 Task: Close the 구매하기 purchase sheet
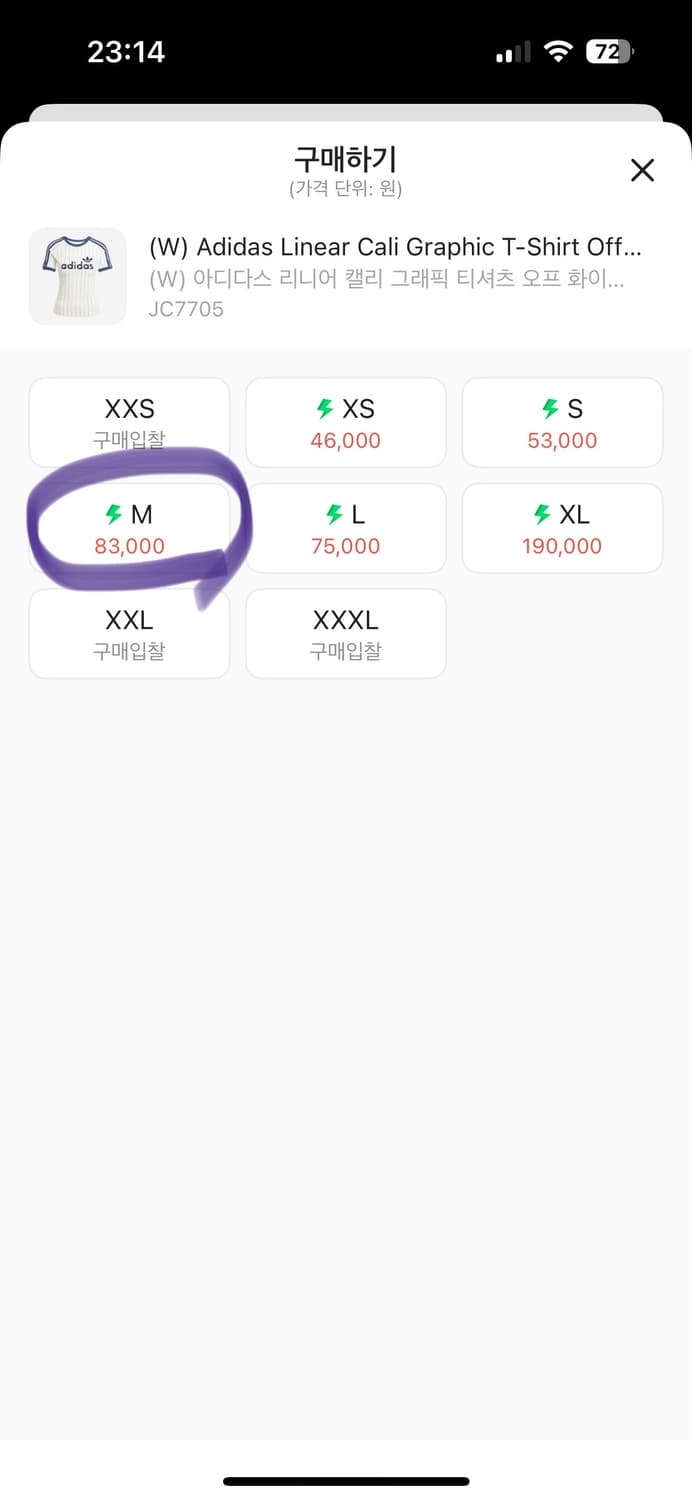(x=642, y=170)
